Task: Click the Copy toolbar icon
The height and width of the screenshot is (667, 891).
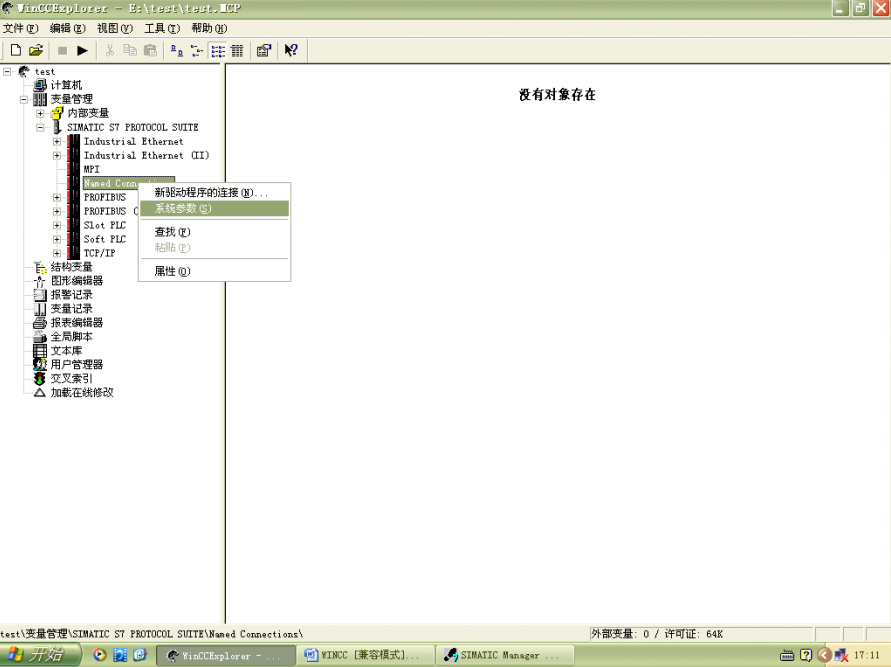Action: 130,51
